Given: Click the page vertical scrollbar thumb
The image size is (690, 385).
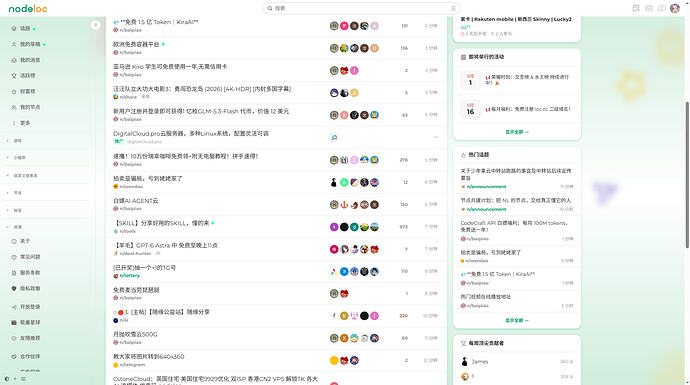Looking at the screenshot, I should point(687,174).
